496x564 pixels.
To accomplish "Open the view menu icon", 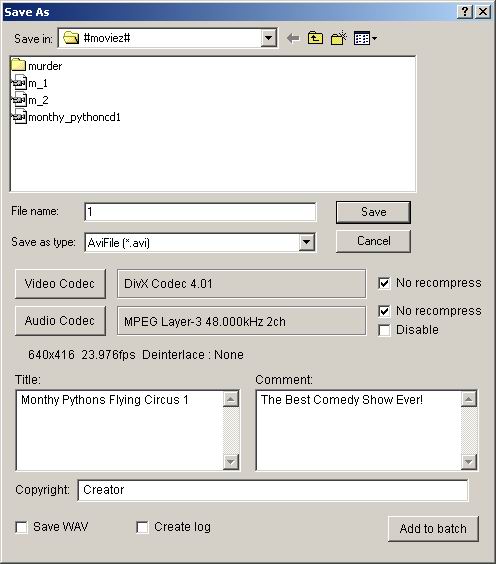I will point(365,38).
